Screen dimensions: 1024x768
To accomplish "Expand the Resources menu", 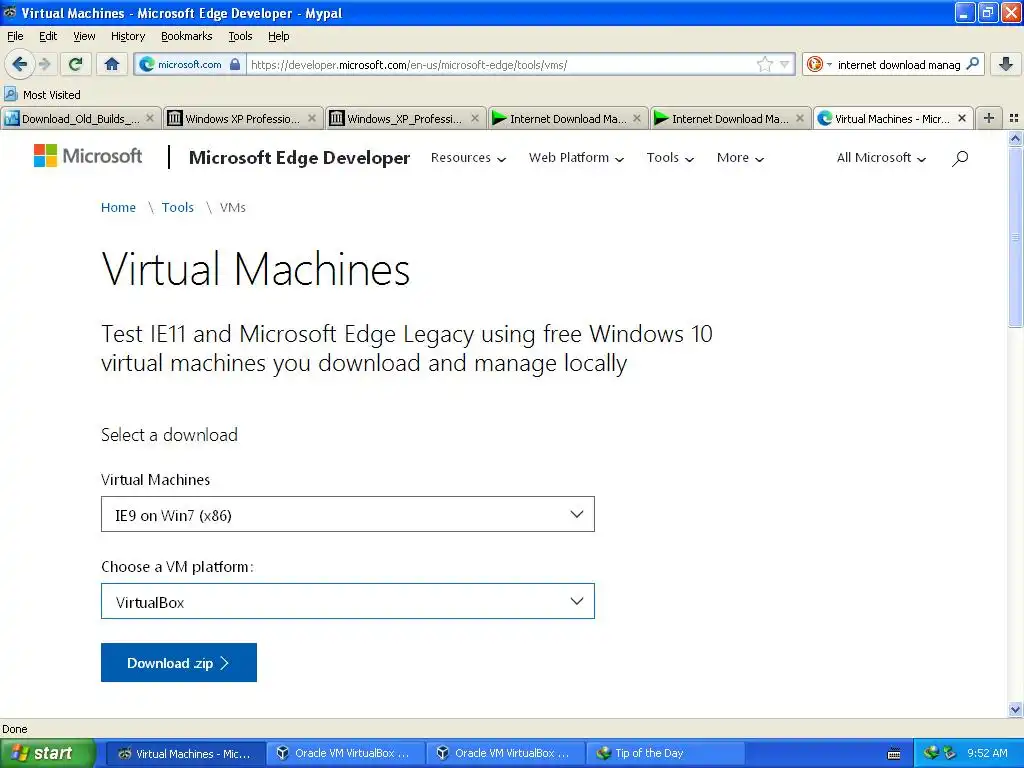I will [468, 158].
